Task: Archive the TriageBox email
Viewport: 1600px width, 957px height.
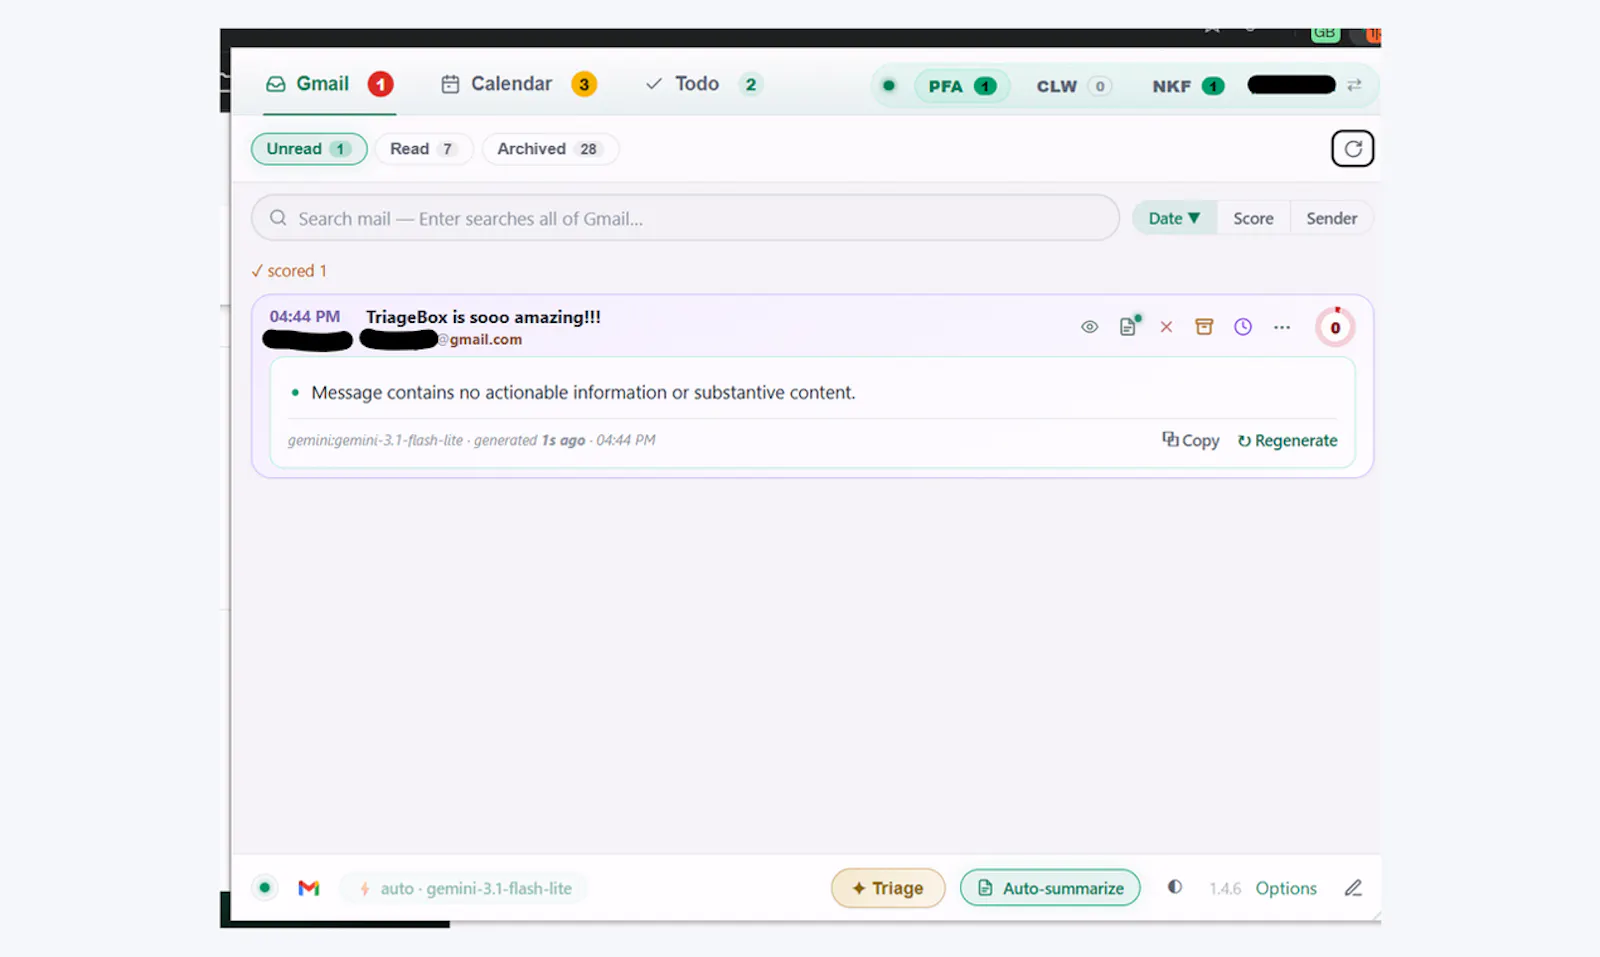Action: click(1204, 327)
